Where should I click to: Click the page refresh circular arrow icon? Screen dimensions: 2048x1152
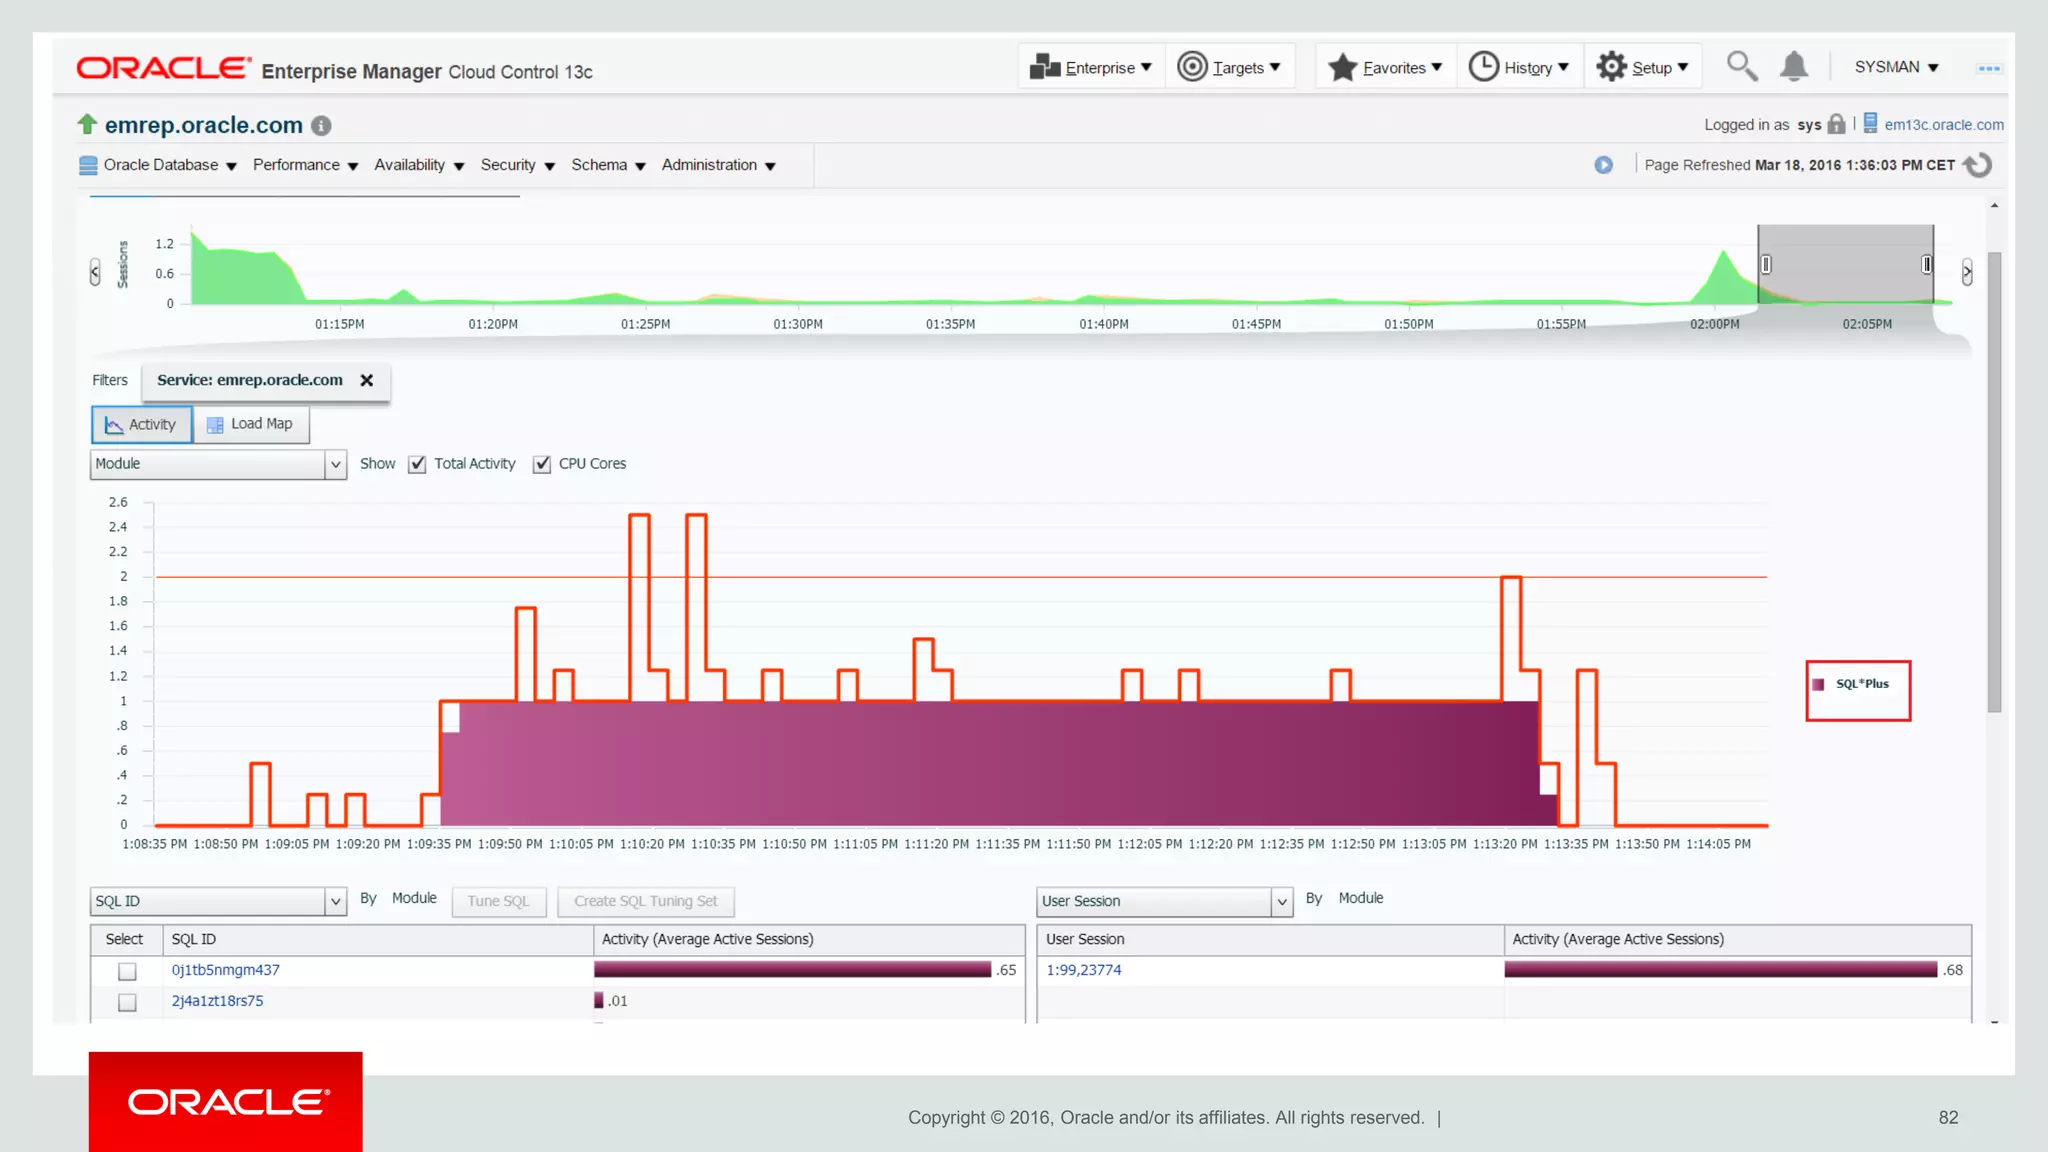tap(1977, 165)
